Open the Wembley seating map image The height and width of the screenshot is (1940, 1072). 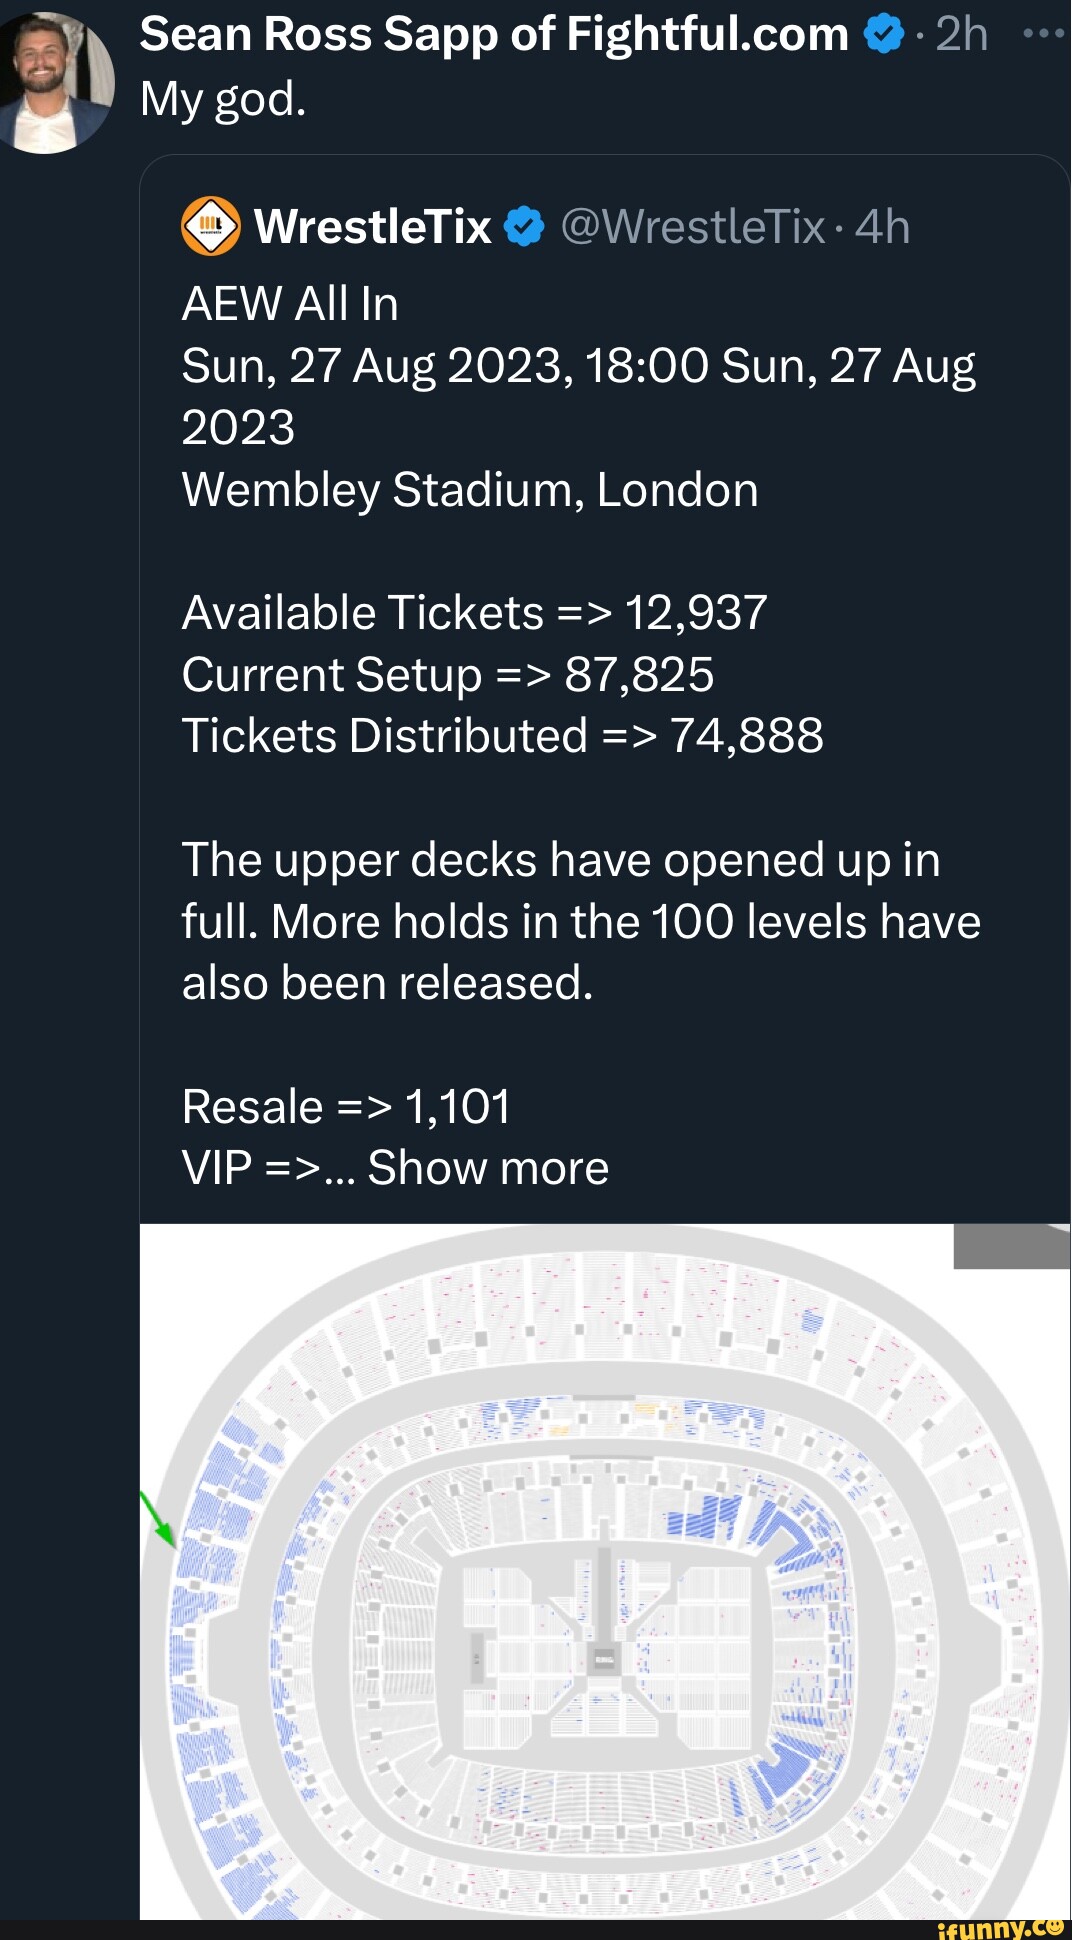click(604, 1570)
